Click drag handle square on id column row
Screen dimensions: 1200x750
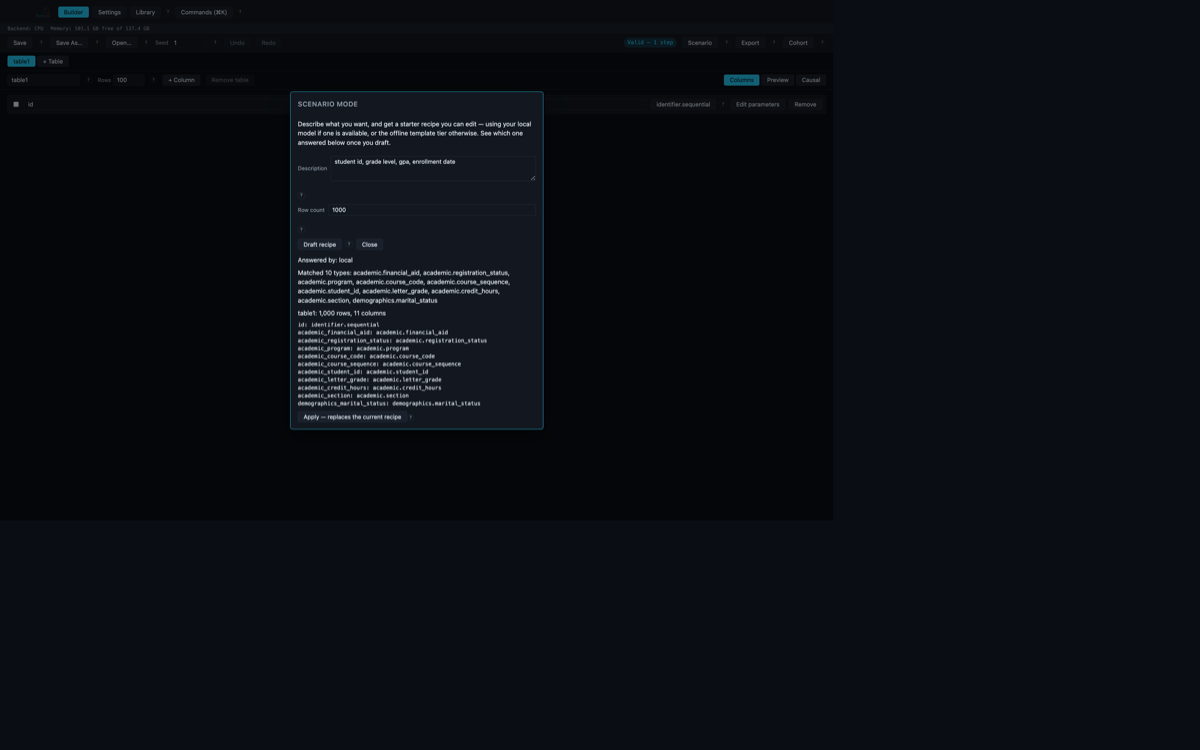16,104
